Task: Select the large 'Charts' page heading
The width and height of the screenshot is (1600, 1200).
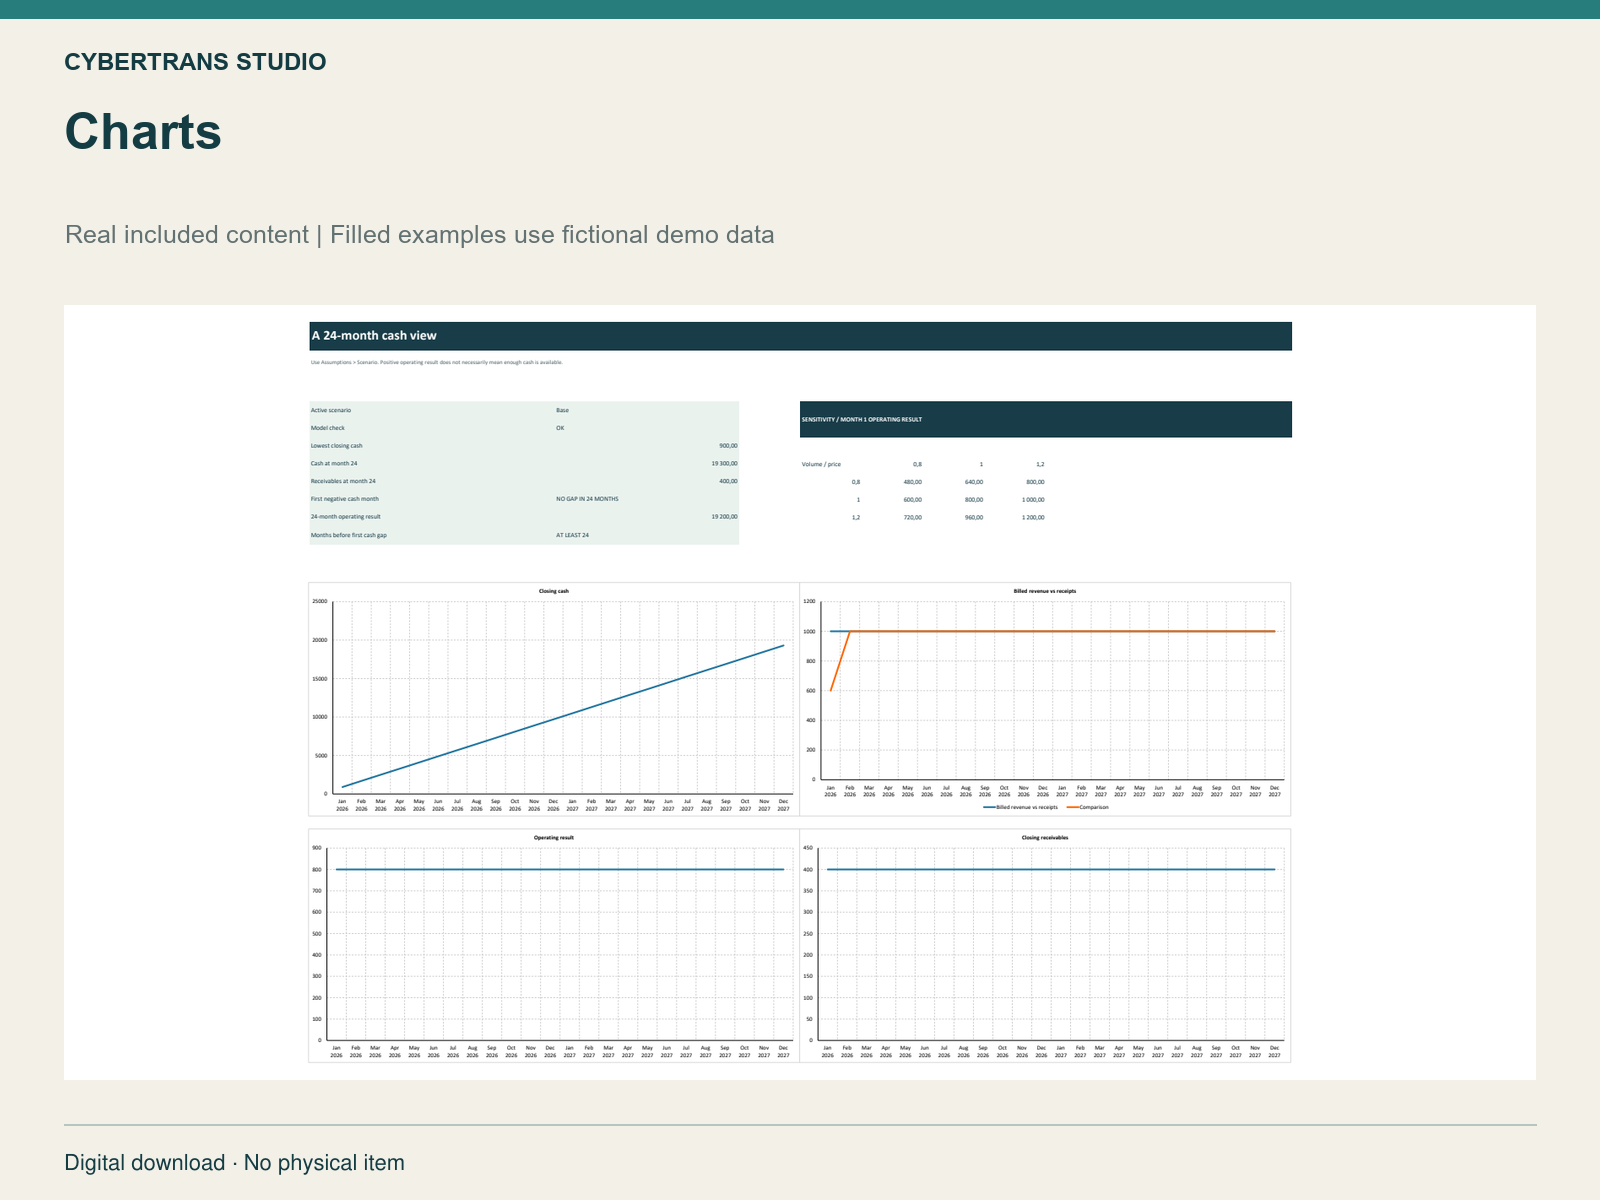Action: (x=143, y=132)
